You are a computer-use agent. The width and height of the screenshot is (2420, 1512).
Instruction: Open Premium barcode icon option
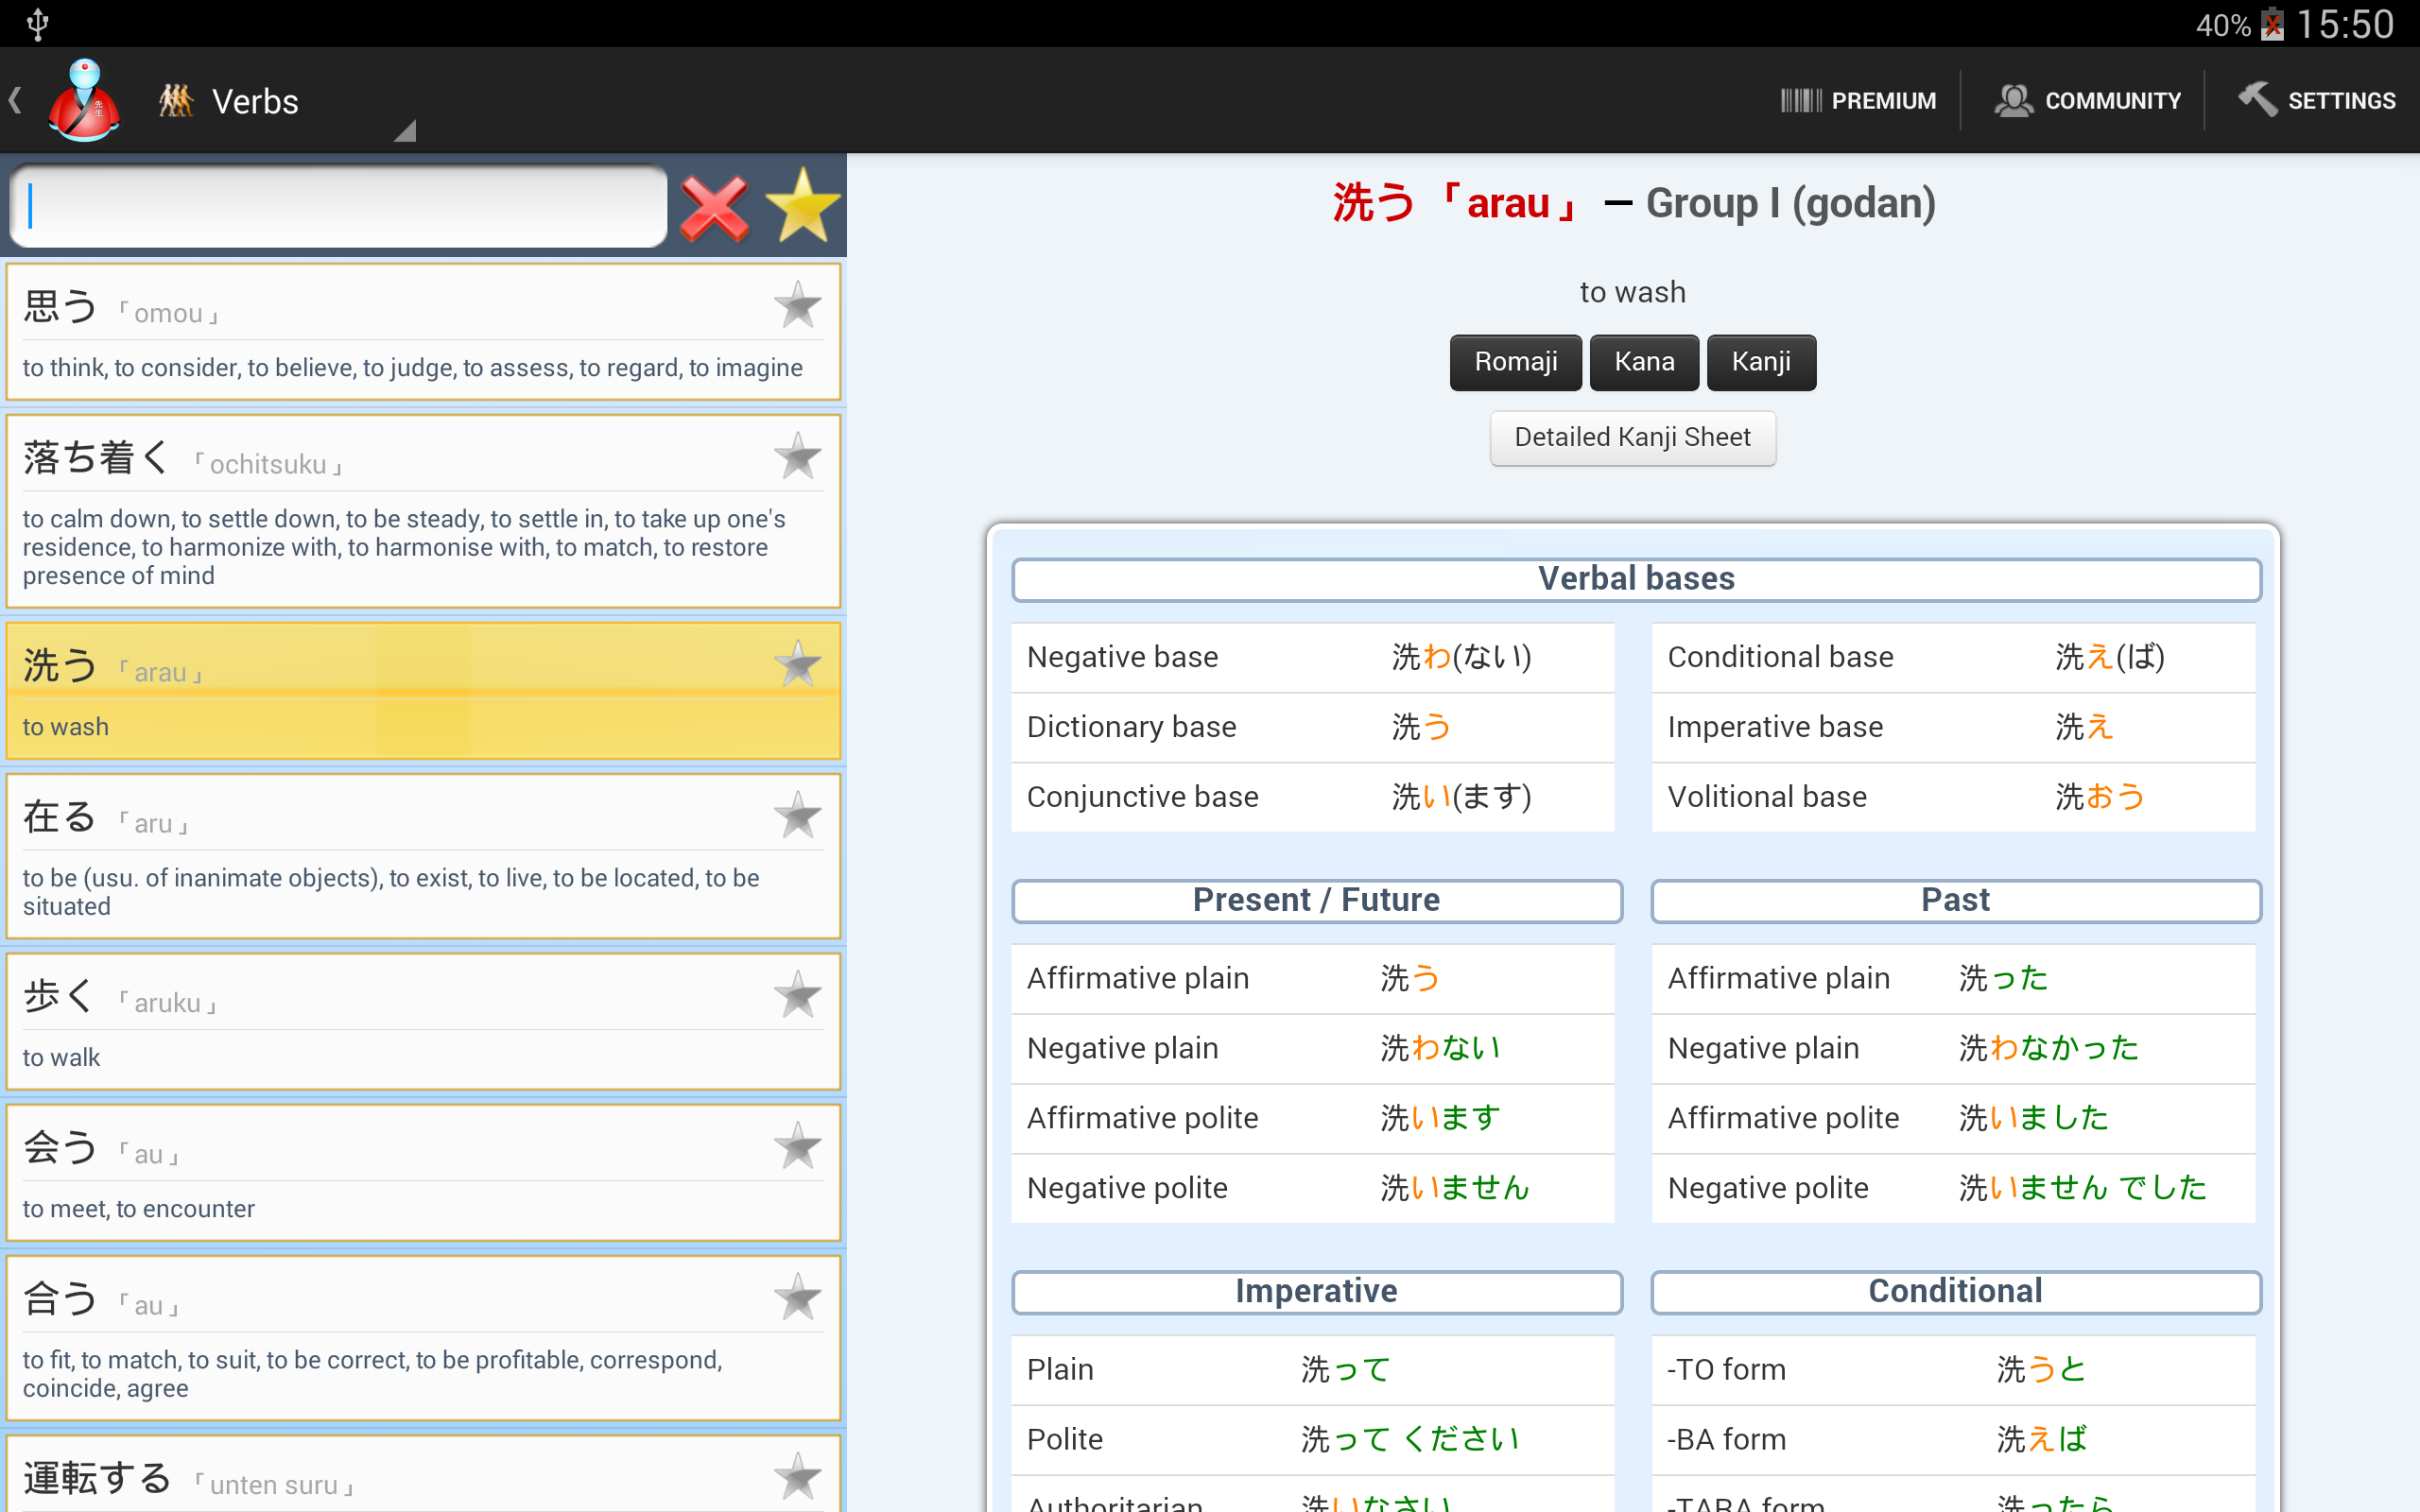[1858, 101]
